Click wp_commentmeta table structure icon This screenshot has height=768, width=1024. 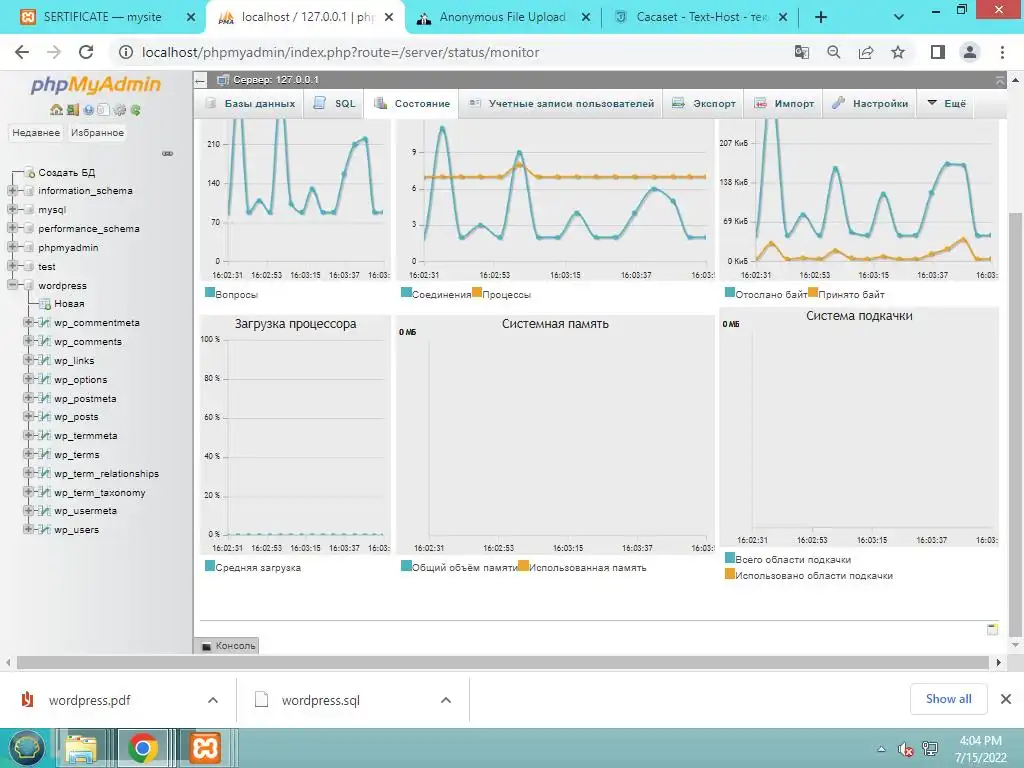tap(44, 323)
